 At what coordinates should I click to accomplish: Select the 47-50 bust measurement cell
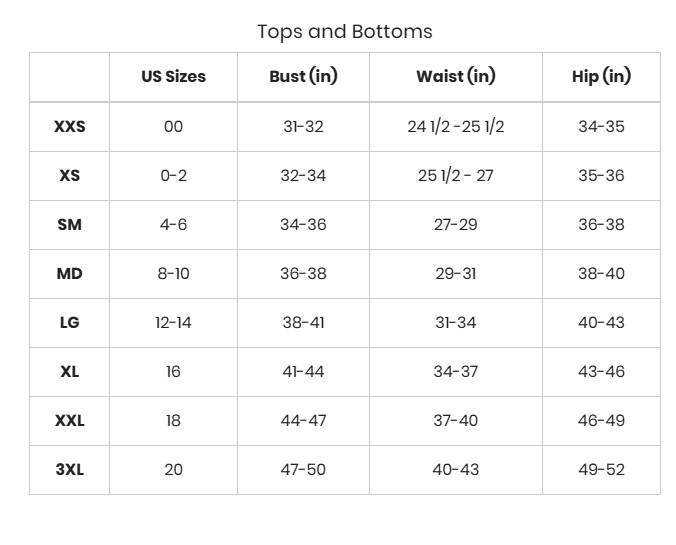tap(303, 470)
